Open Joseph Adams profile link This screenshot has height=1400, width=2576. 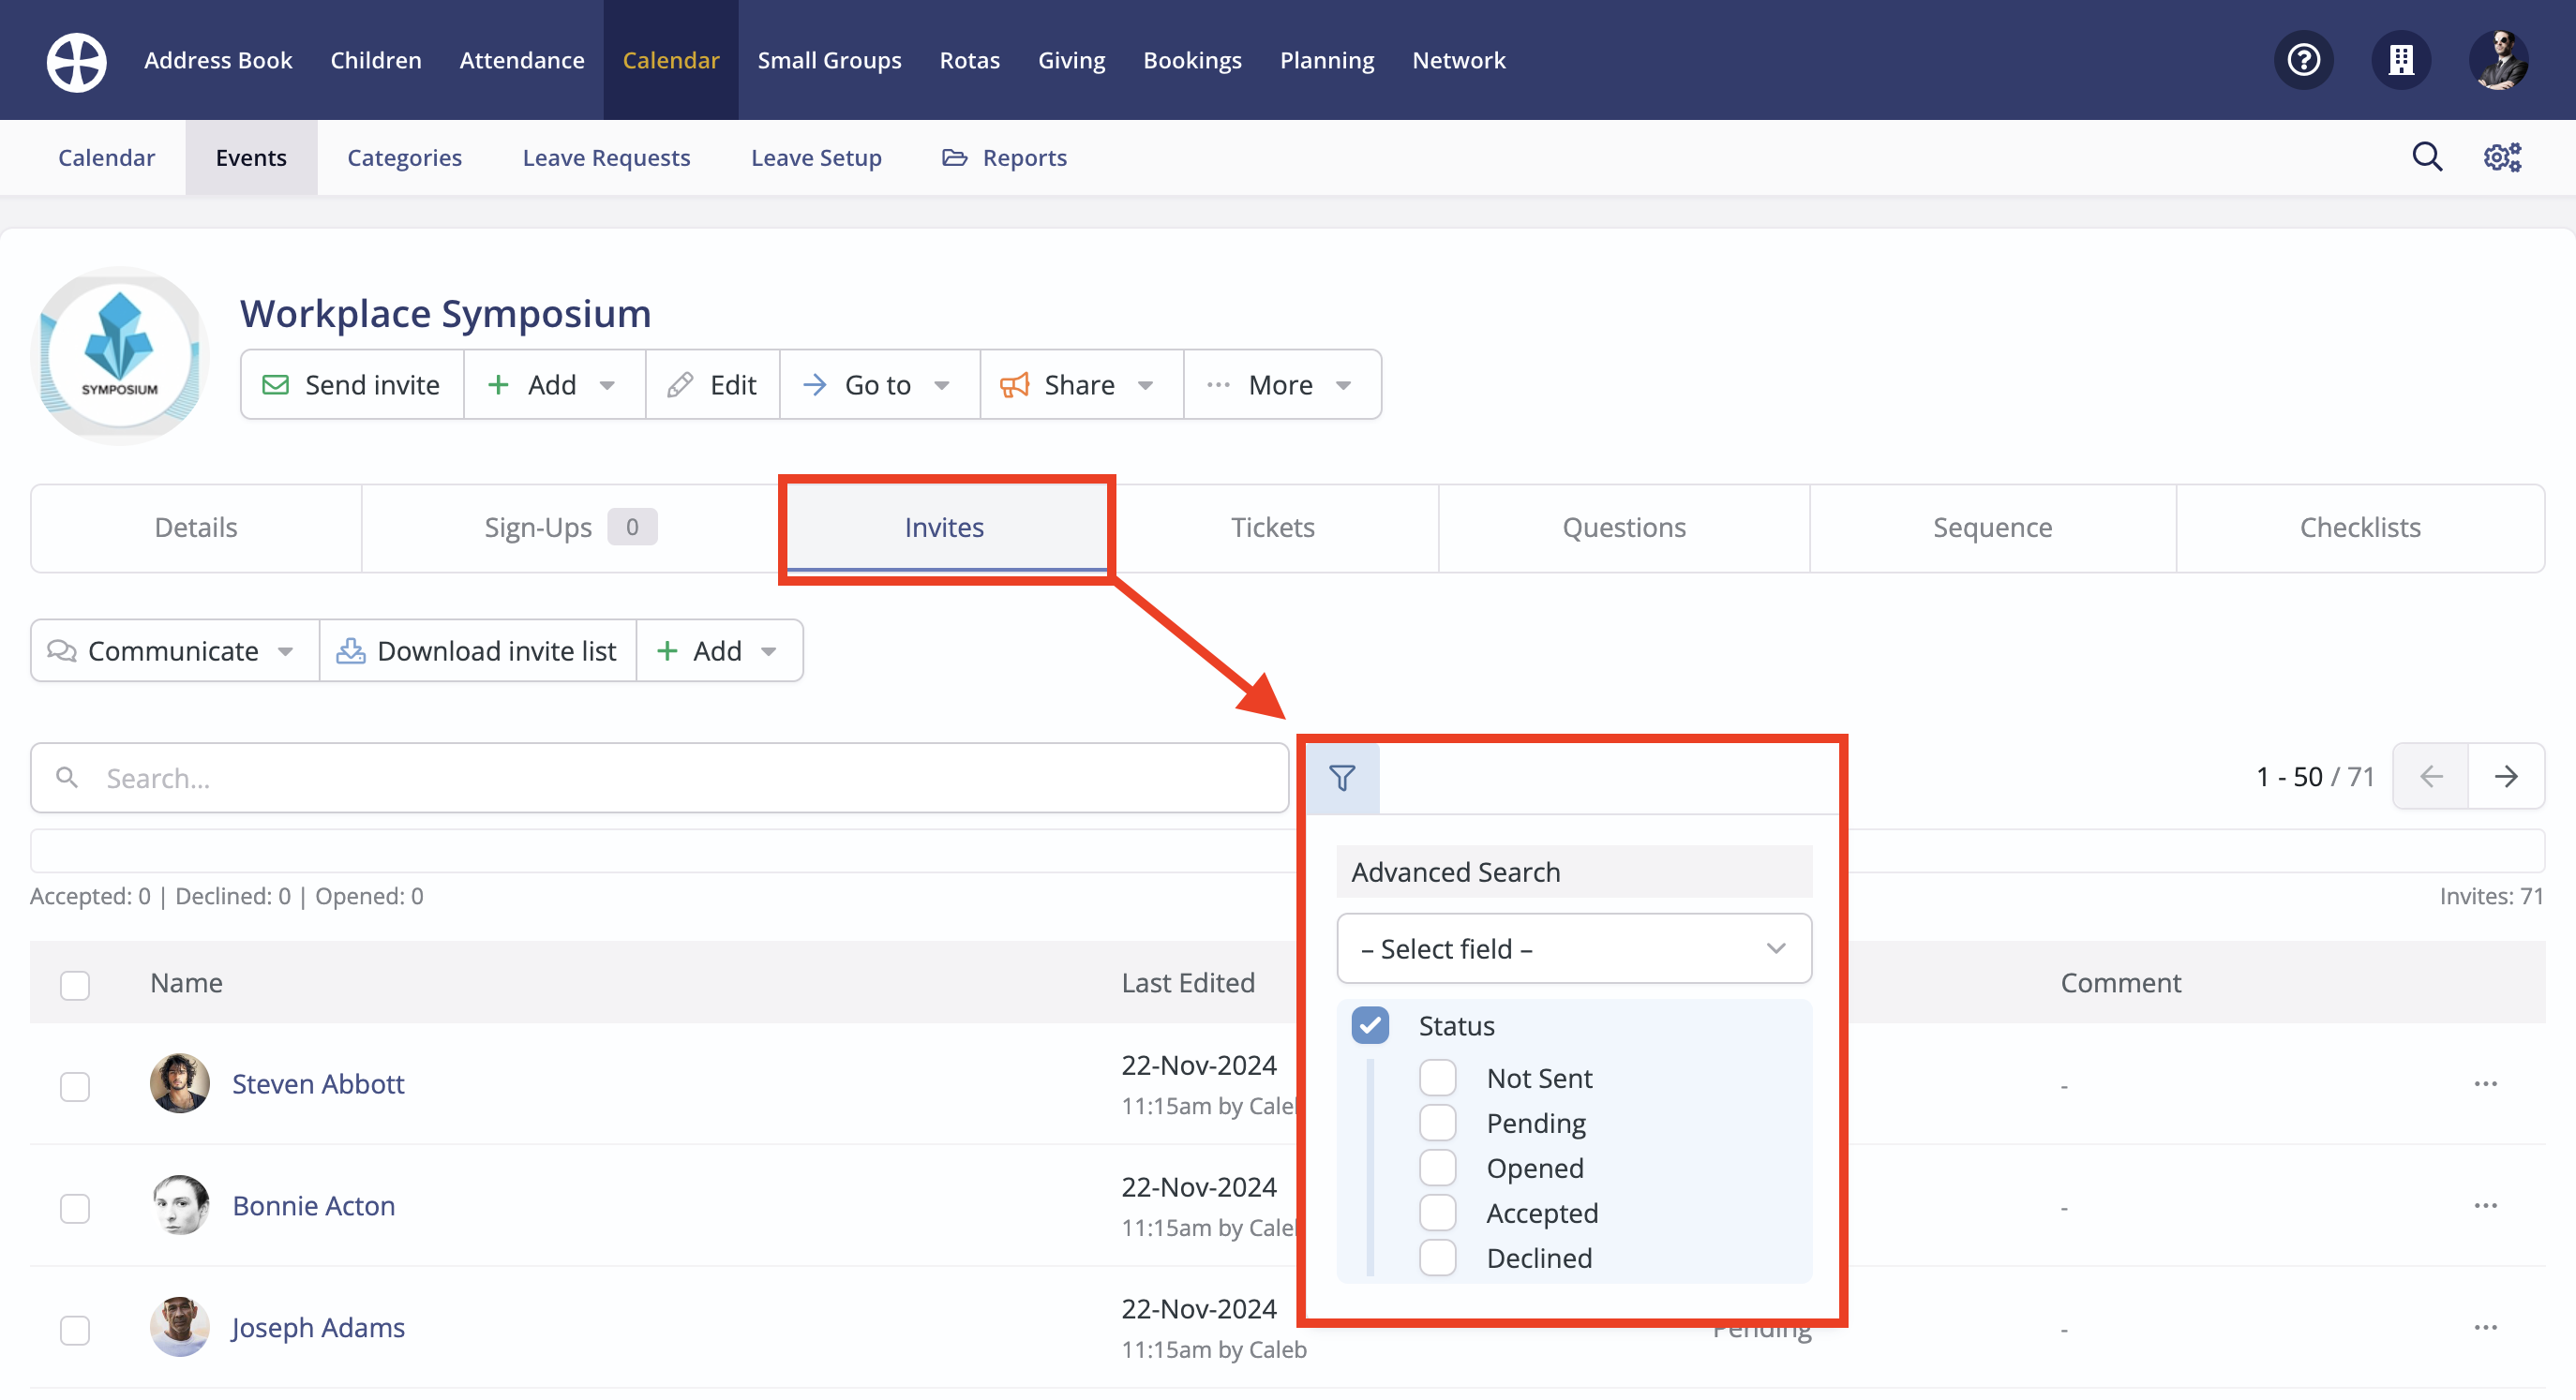click(x=318, y=1328)
